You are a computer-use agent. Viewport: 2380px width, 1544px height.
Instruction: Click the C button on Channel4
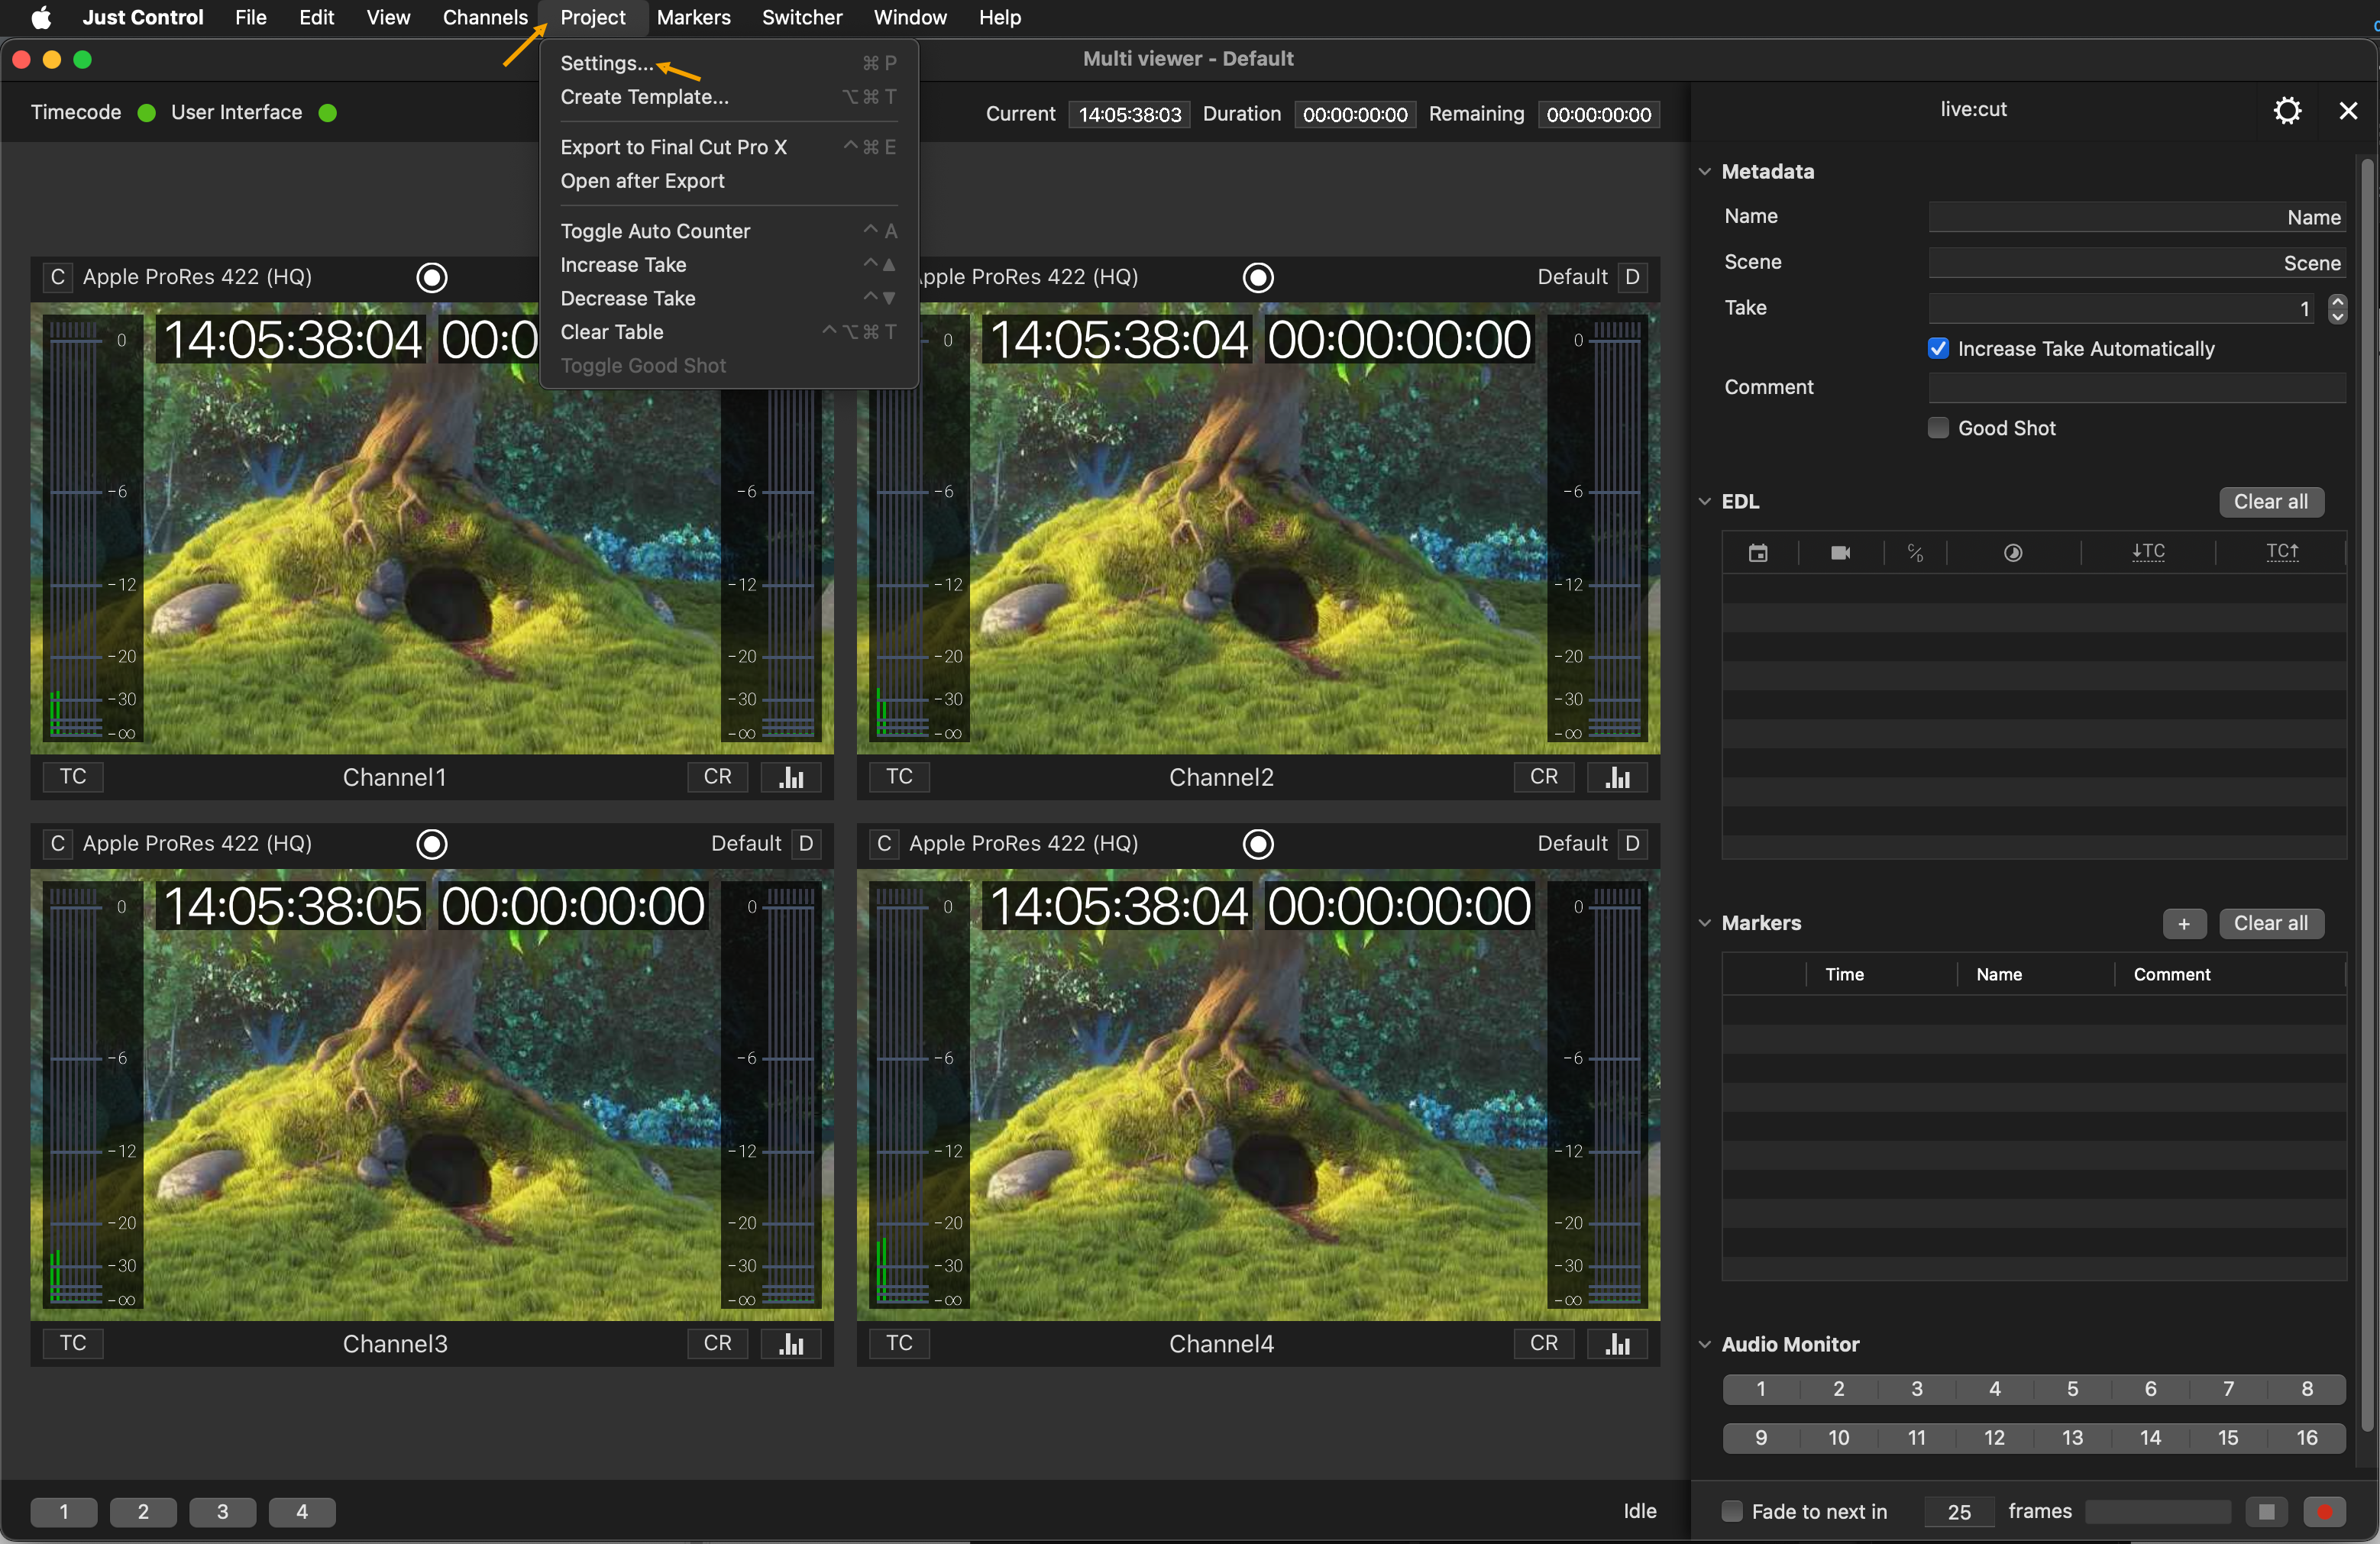tap(884, 844)
